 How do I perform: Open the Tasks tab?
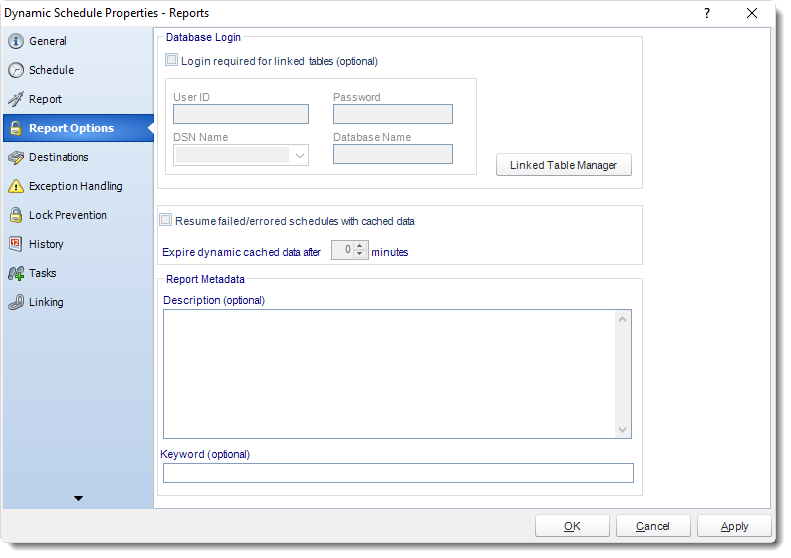click(x=78, y=273)
